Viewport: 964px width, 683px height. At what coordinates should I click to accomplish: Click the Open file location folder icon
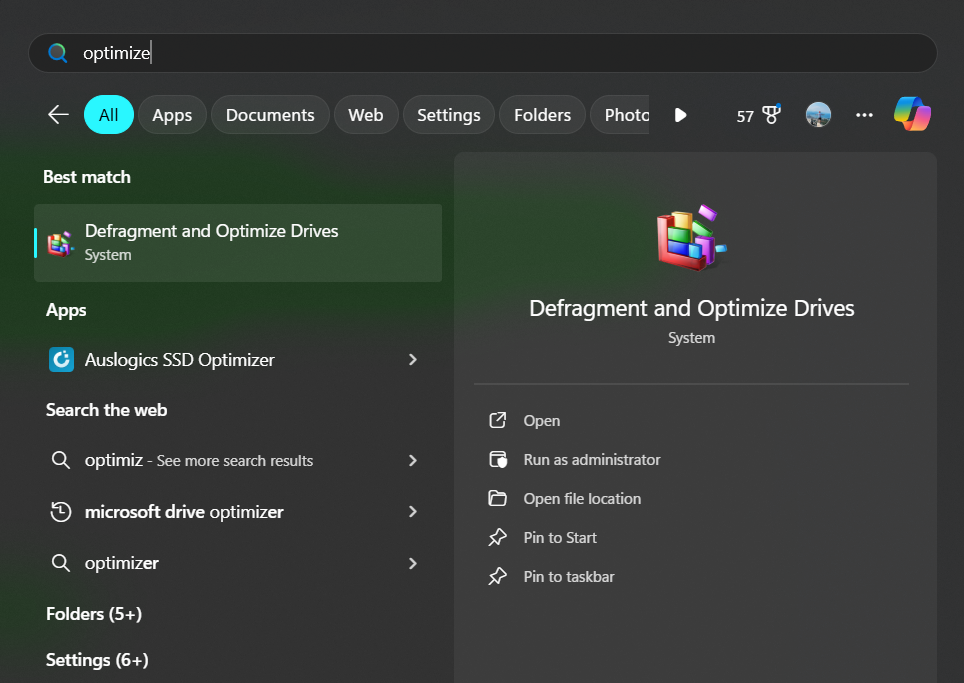pyautogui.click(x=497, y=499)
